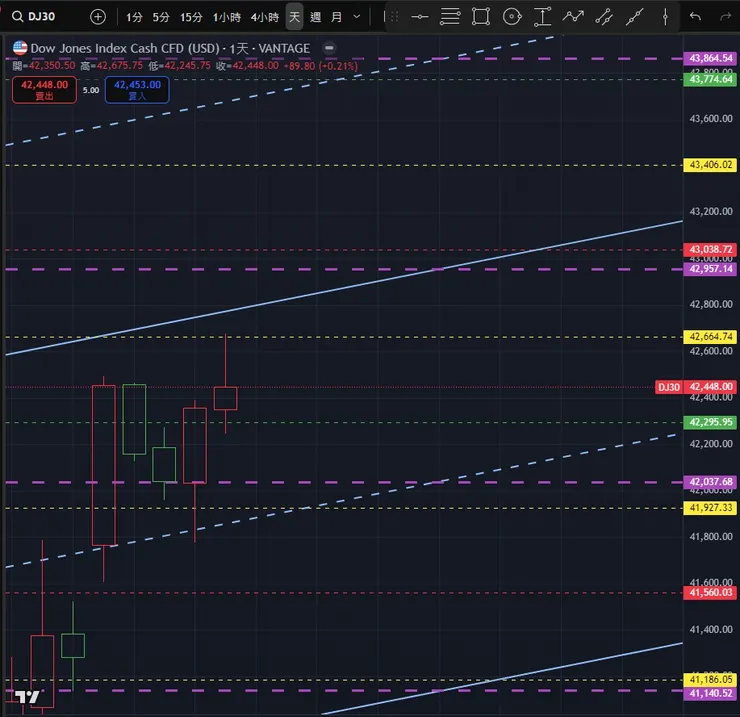Click the 42,448.00 current price label
The image size is (740, 717).
point(710,388)
